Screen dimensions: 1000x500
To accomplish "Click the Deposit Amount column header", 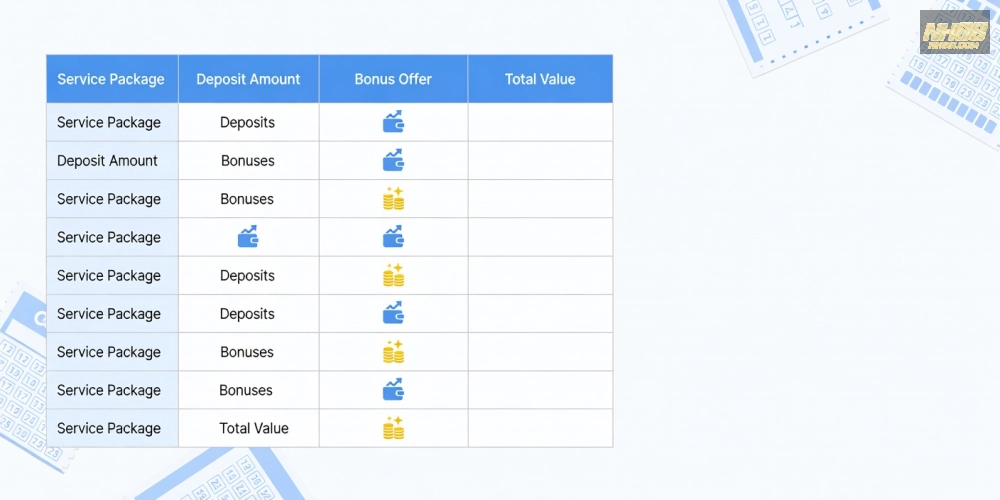I will [248, 79].
